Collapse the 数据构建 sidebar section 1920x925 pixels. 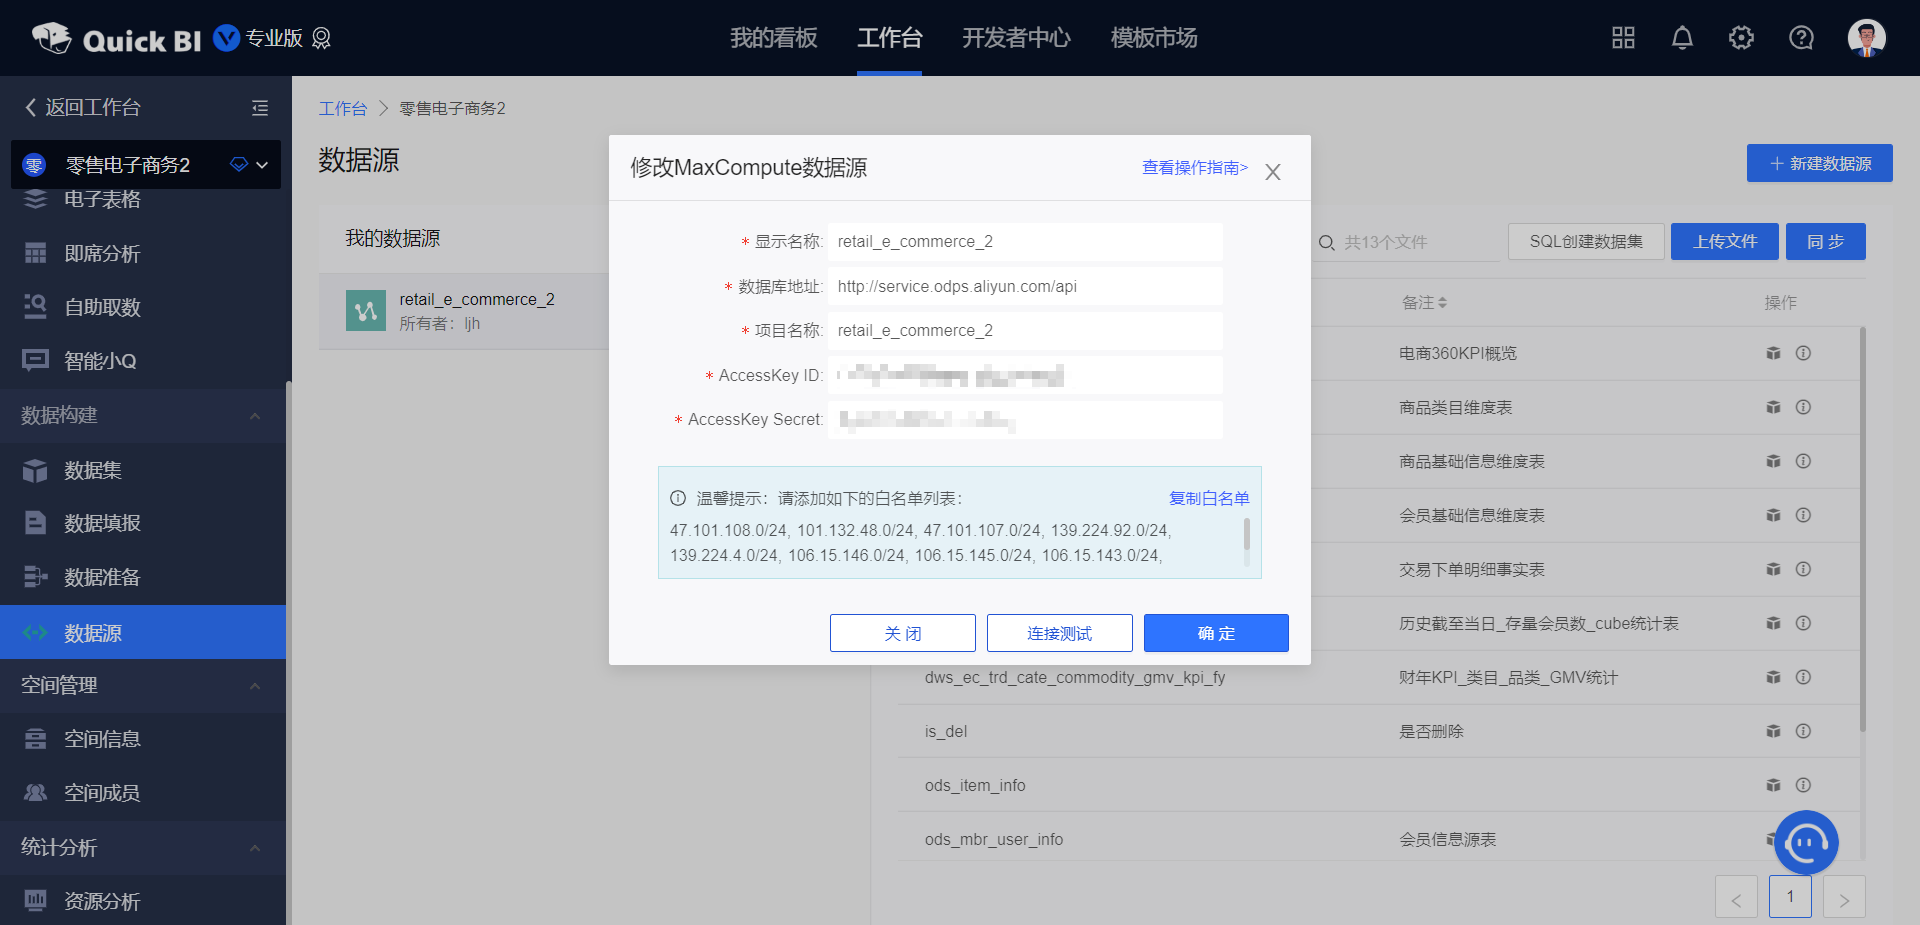255,416
